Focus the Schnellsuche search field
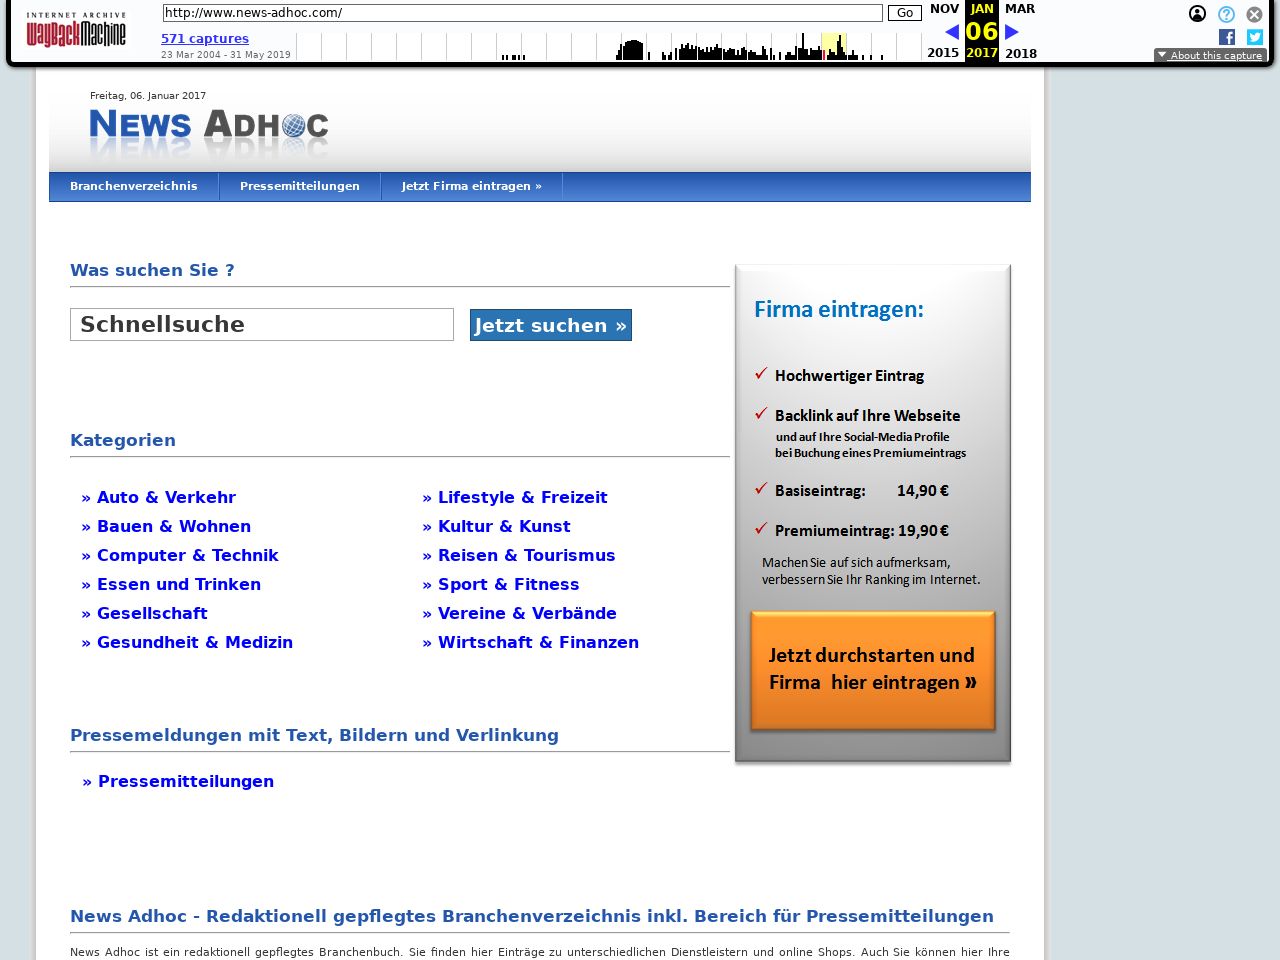Screen dimensions: 1280x960 (262, 325)
